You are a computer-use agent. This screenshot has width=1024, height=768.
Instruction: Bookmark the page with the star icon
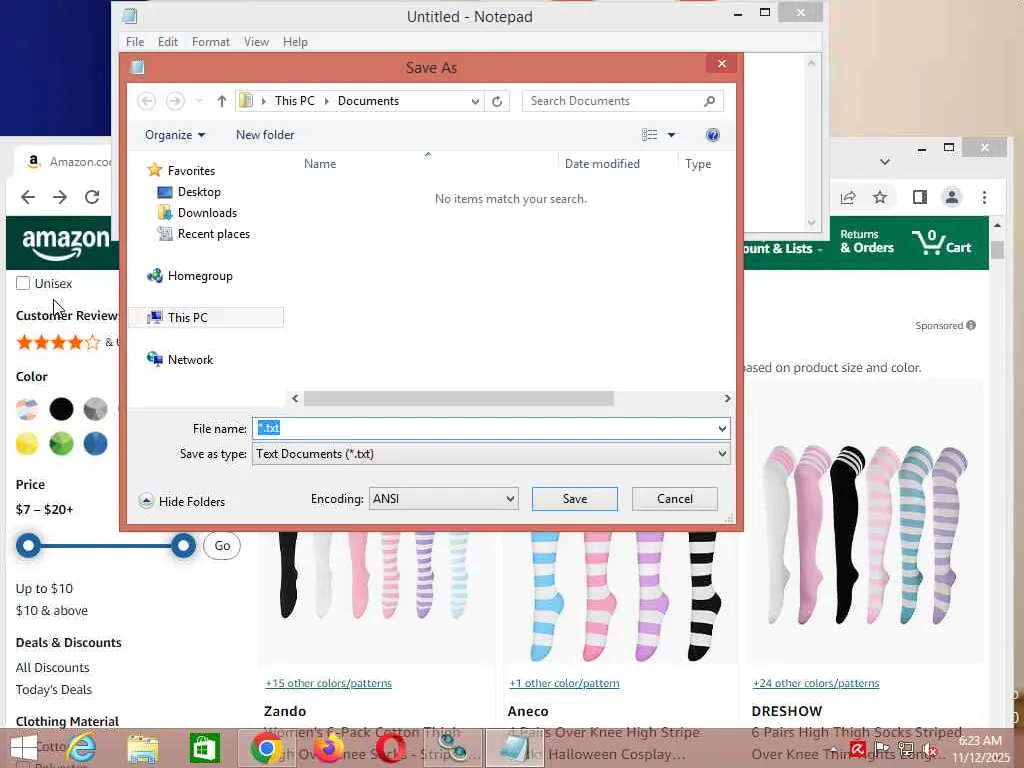pyautogui.click(x=880, y=197)
